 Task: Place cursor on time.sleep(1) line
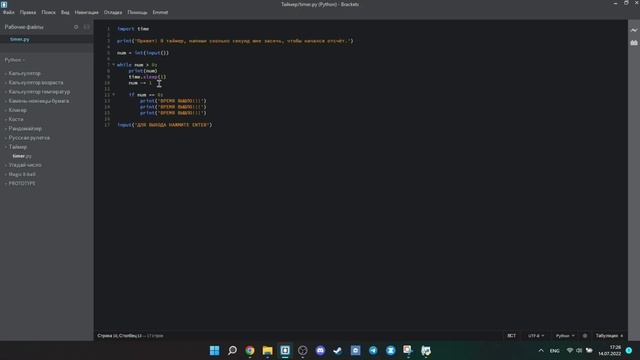point(147,77)
